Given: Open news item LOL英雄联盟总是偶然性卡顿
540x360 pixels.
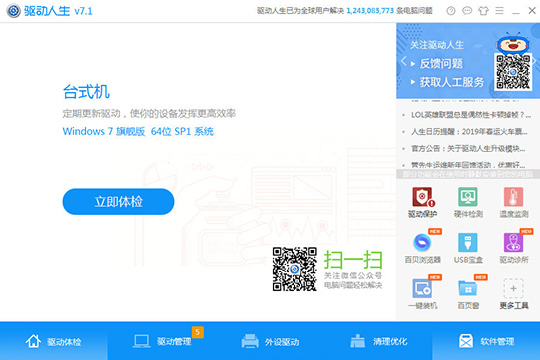Looking at the screenshot, I should (471, 115).
